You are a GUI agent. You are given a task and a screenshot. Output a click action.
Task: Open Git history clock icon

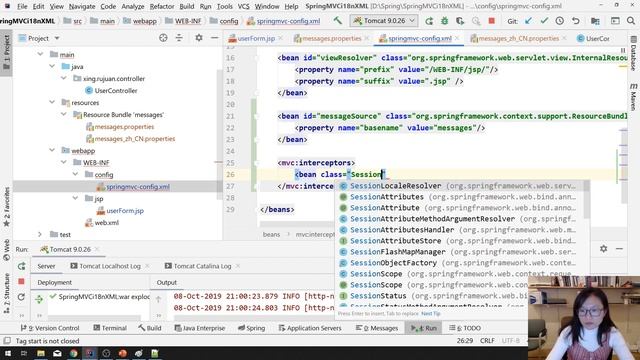coord(560,21)
